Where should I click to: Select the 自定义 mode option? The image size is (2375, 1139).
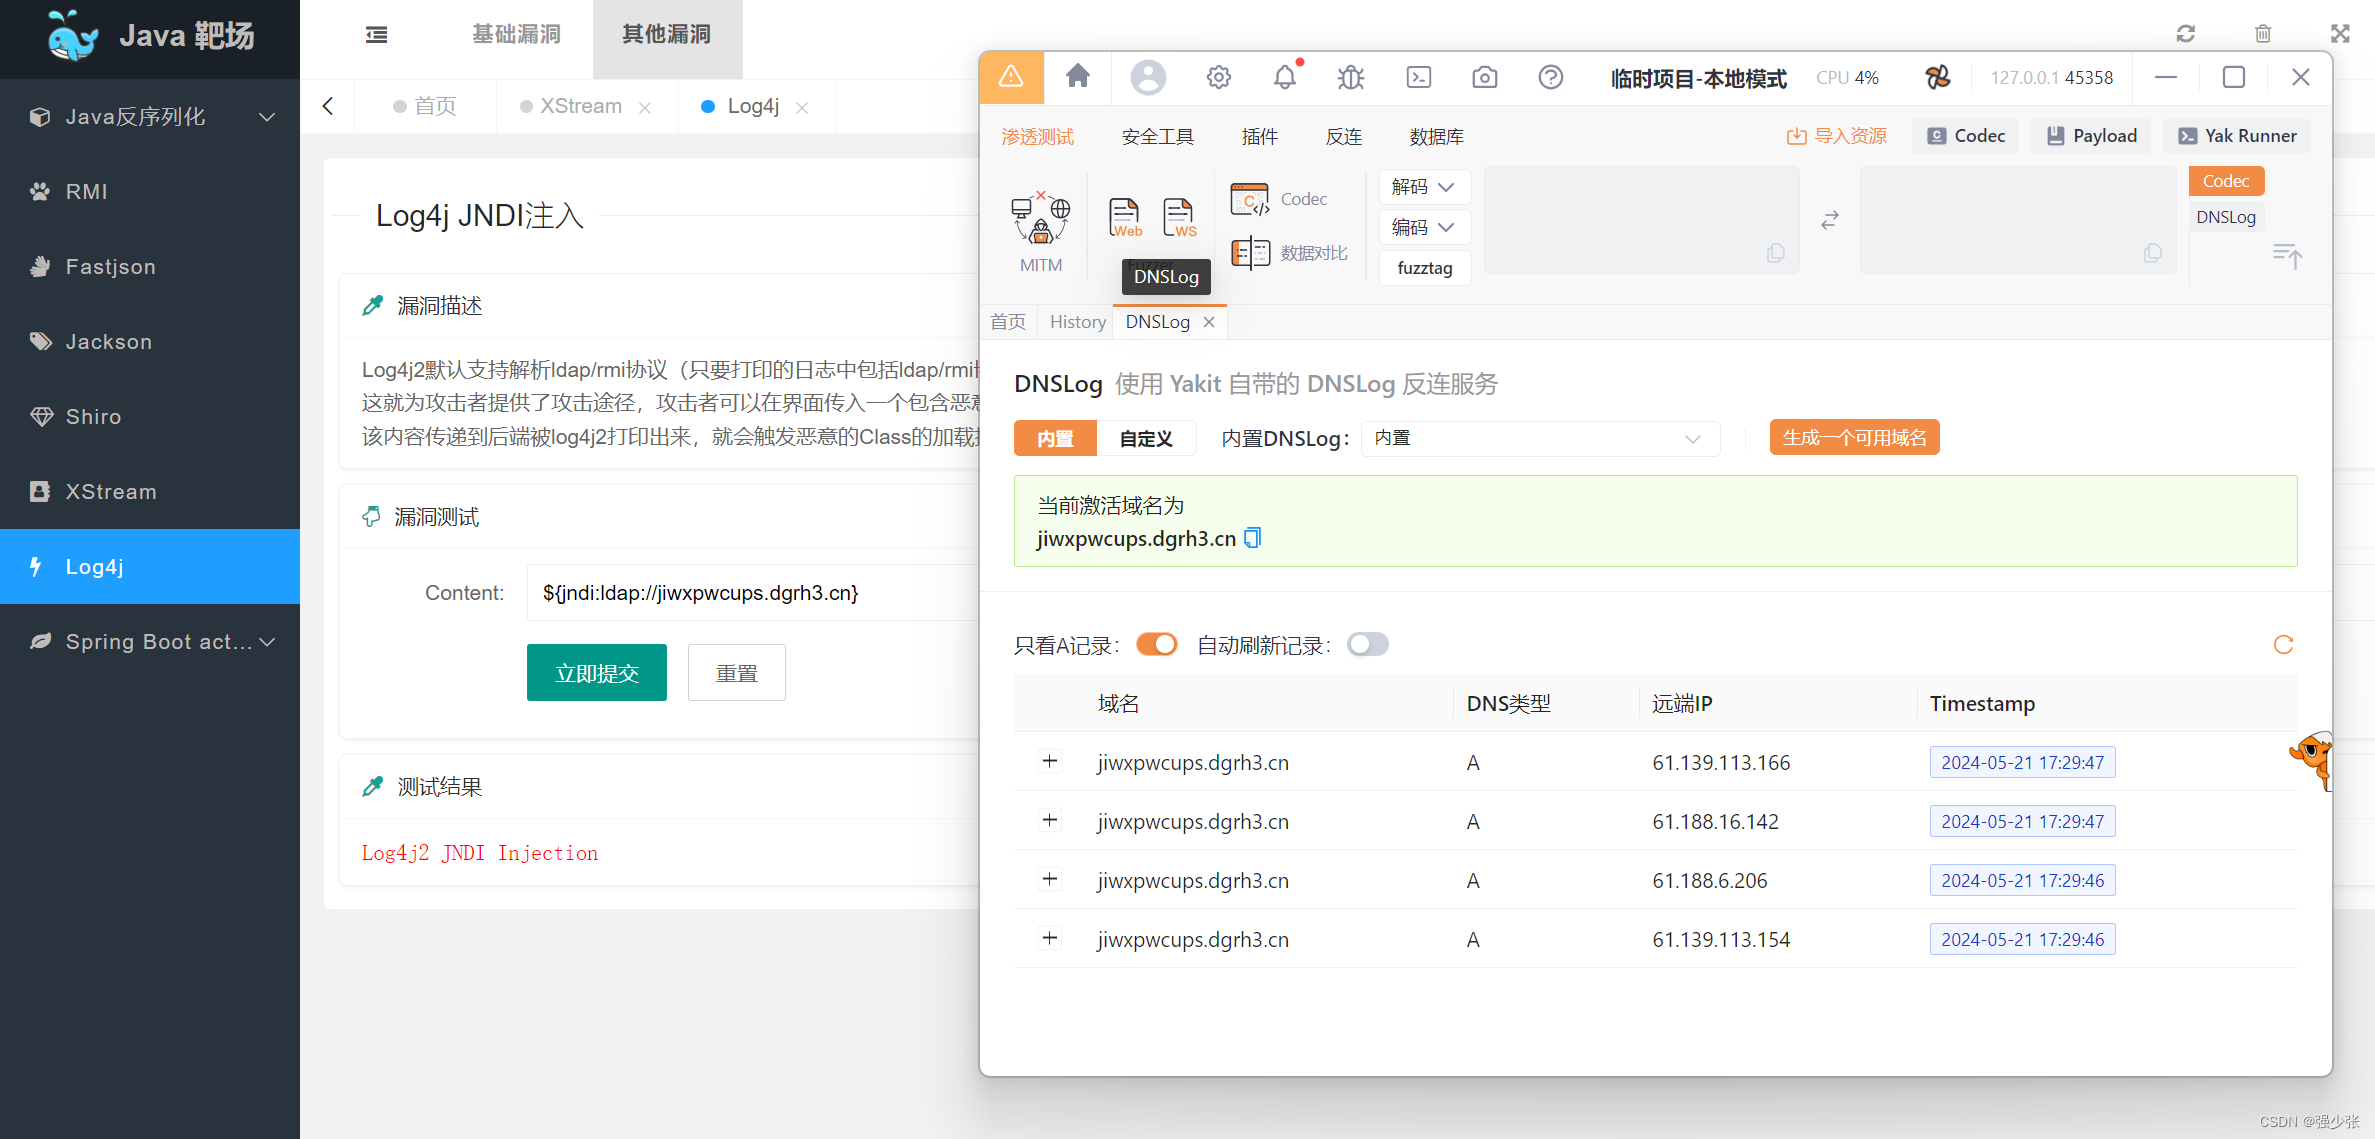pos(1146,438)
